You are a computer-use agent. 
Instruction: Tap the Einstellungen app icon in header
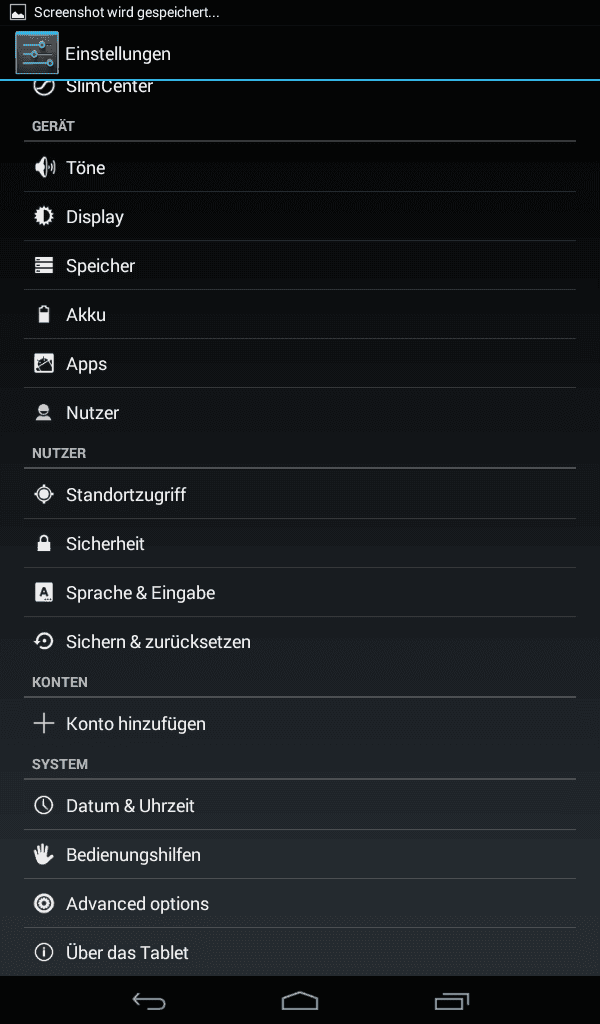click(x=37, y=53)
